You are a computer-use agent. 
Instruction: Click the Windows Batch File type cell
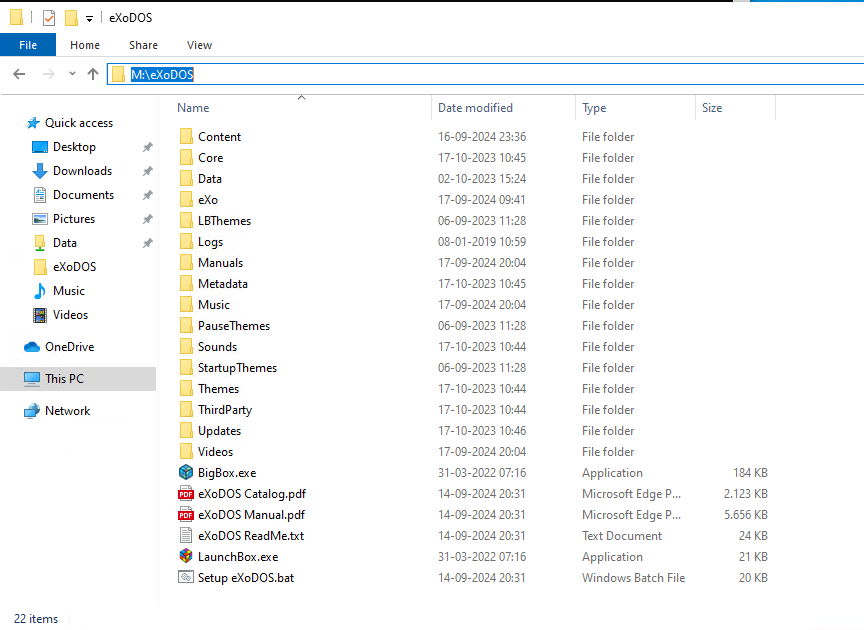(x=634, y=578)
